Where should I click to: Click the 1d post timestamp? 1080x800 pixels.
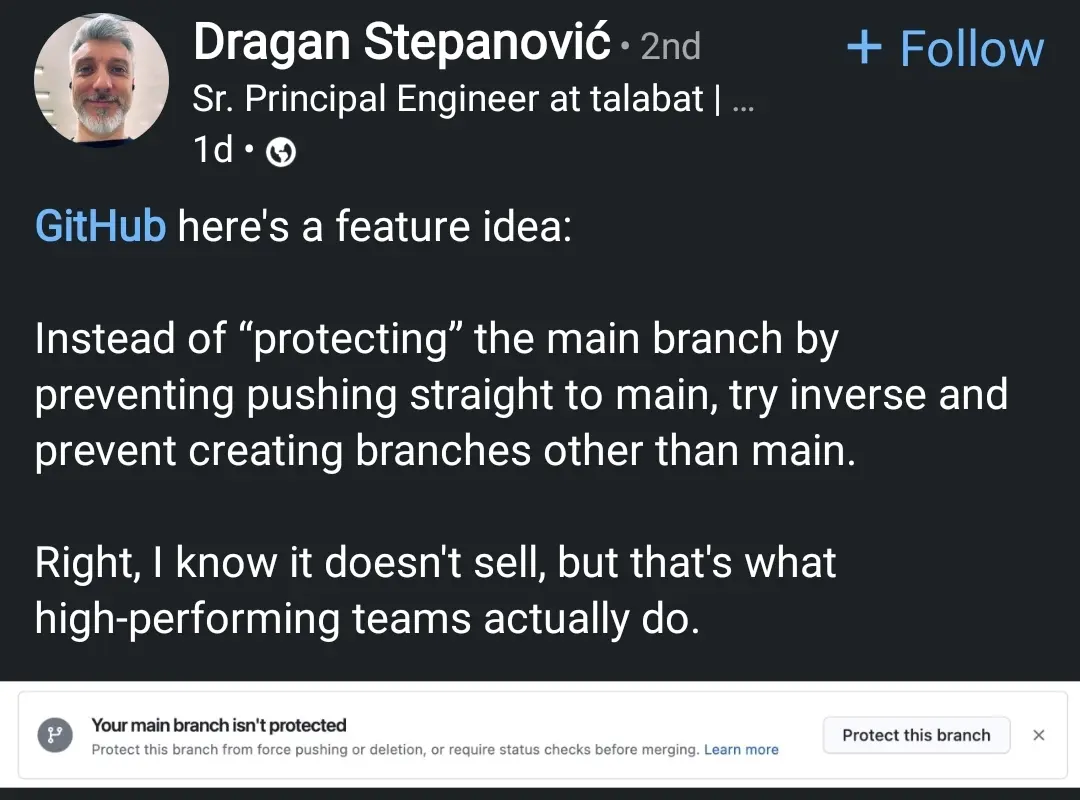coord(213,150)
